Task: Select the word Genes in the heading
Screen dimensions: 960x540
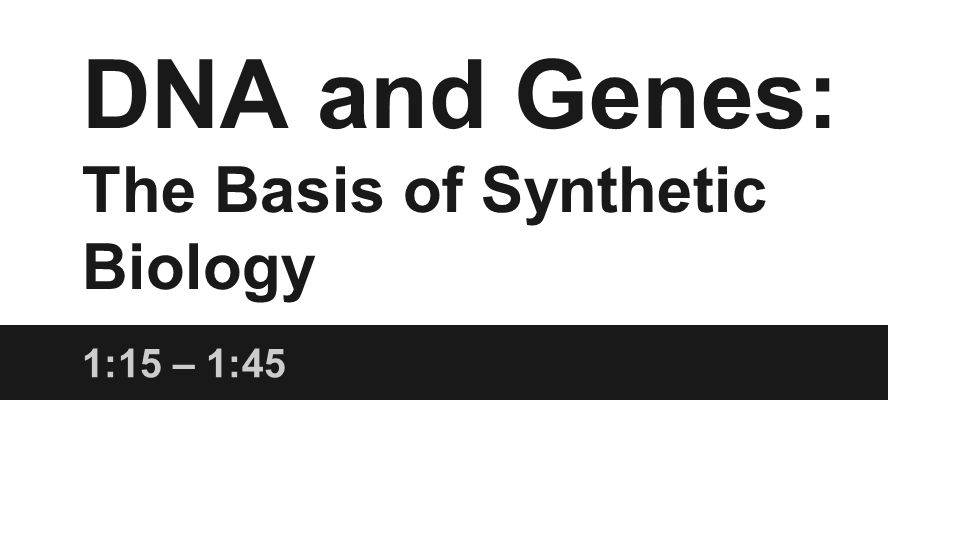Action: [663, 95]
